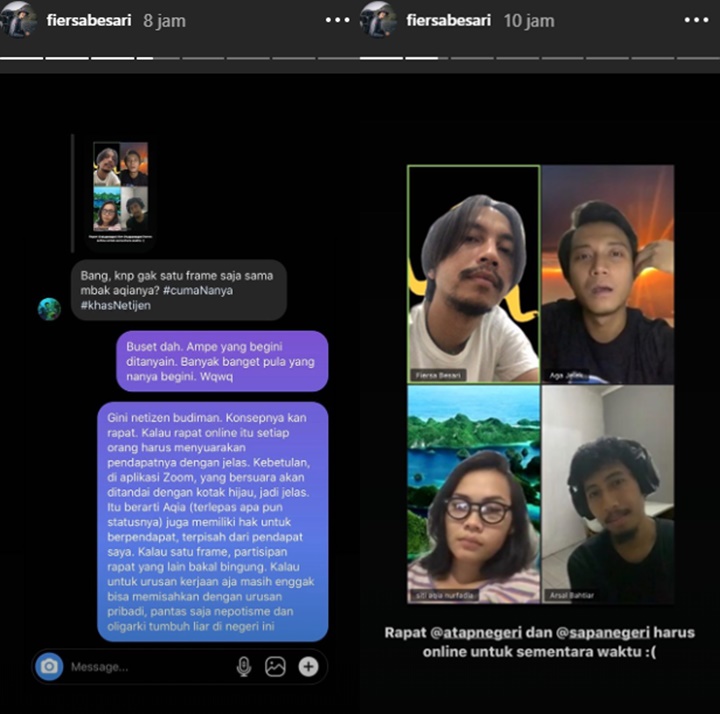Click the '8 jam' timestamp
This screenshot has height=714, width=720.
(164, 21)
